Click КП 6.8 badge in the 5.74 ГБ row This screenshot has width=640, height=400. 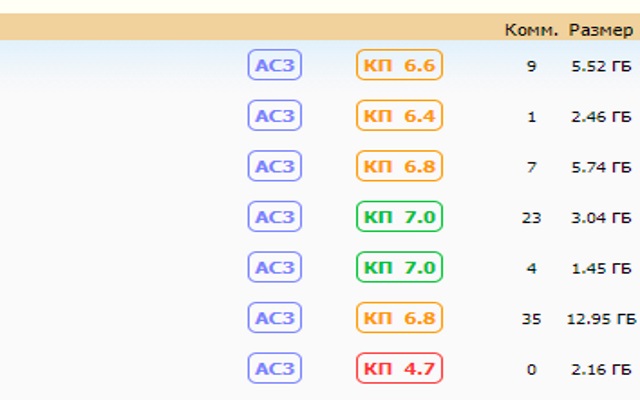coord(399,167)
